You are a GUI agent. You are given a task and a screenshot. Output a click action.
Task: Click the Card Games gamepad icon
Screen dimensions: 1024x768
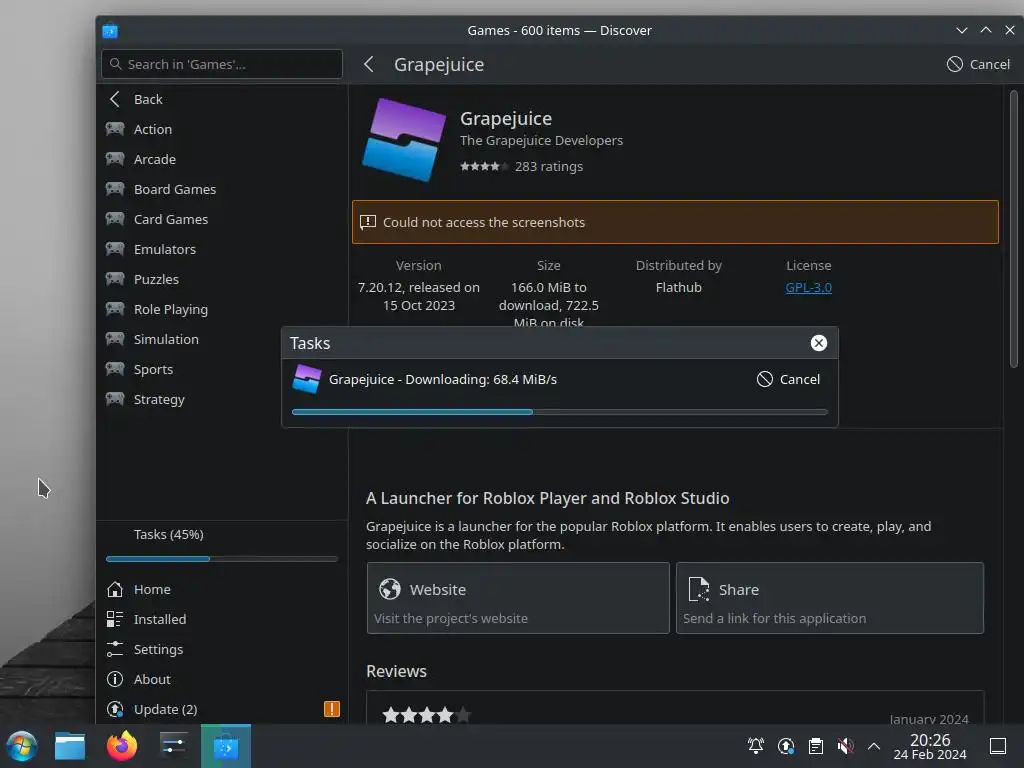pyautogui.click(x=115, y=219)
